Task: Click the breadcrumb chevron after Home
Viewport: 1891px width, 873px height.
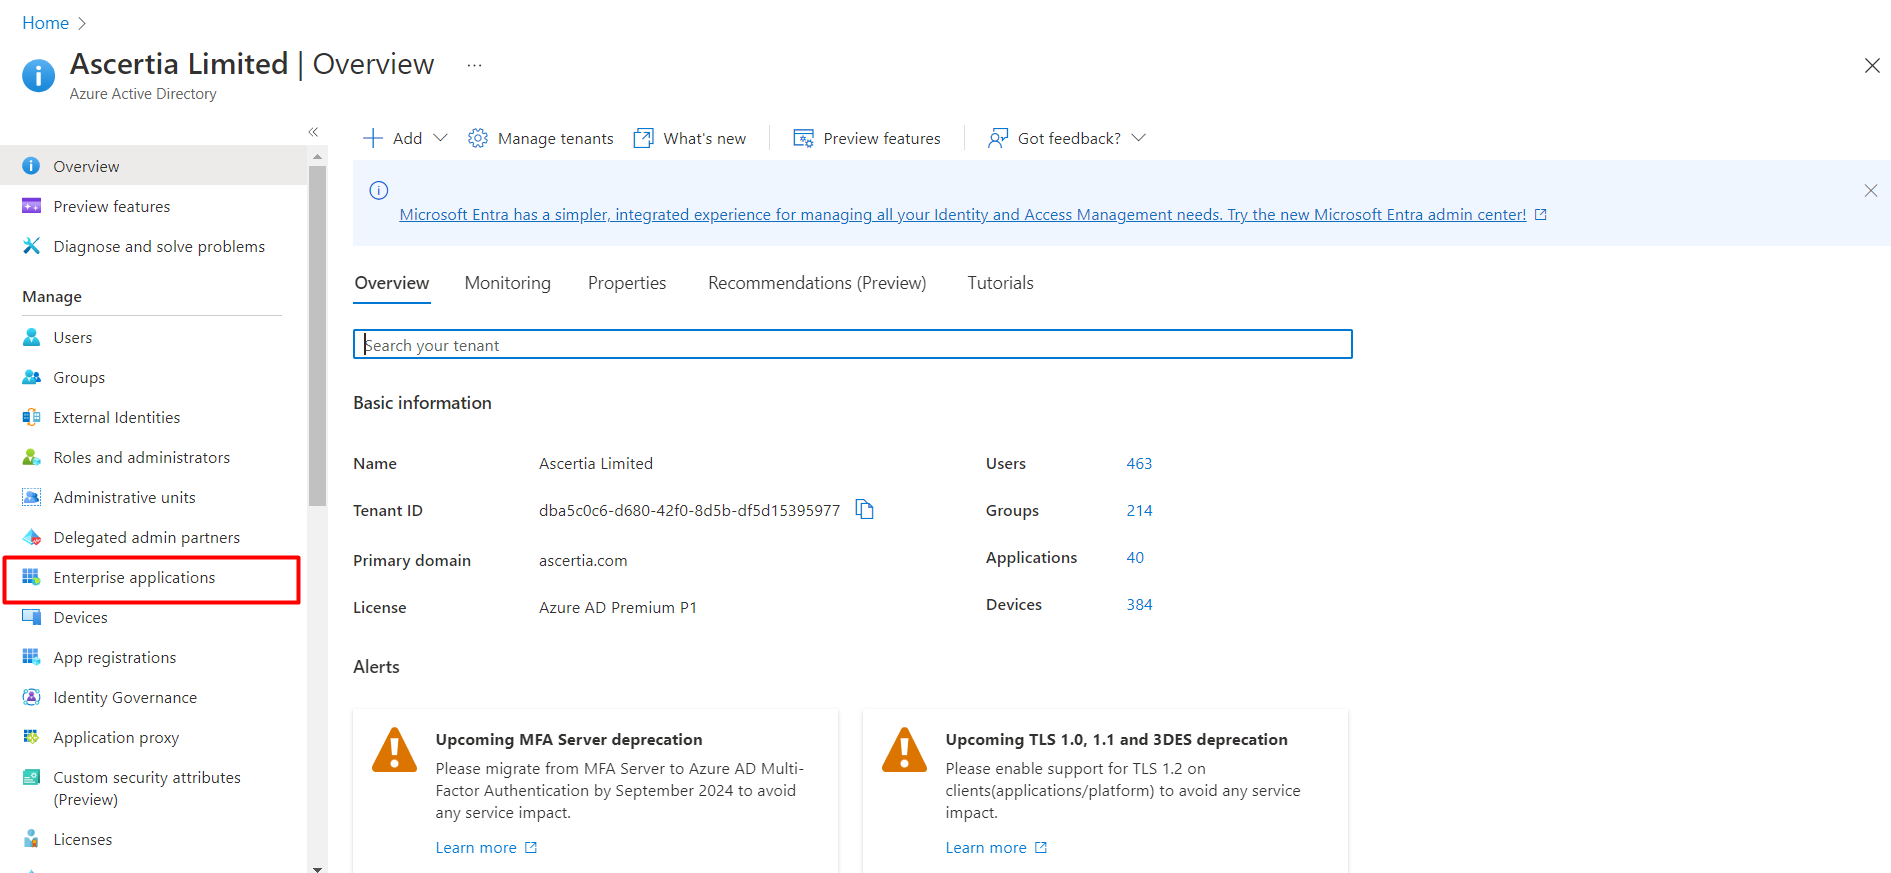Action: (x=82, y=23)
